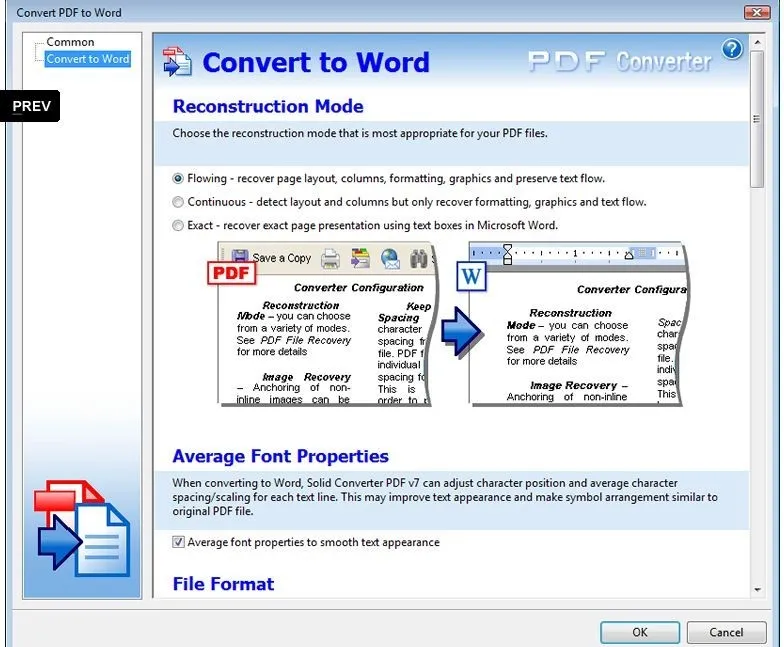The width and height of the screenshot is (784, 647).
Task: Click the scrollbar up arrow
Action: click(757, 42)
